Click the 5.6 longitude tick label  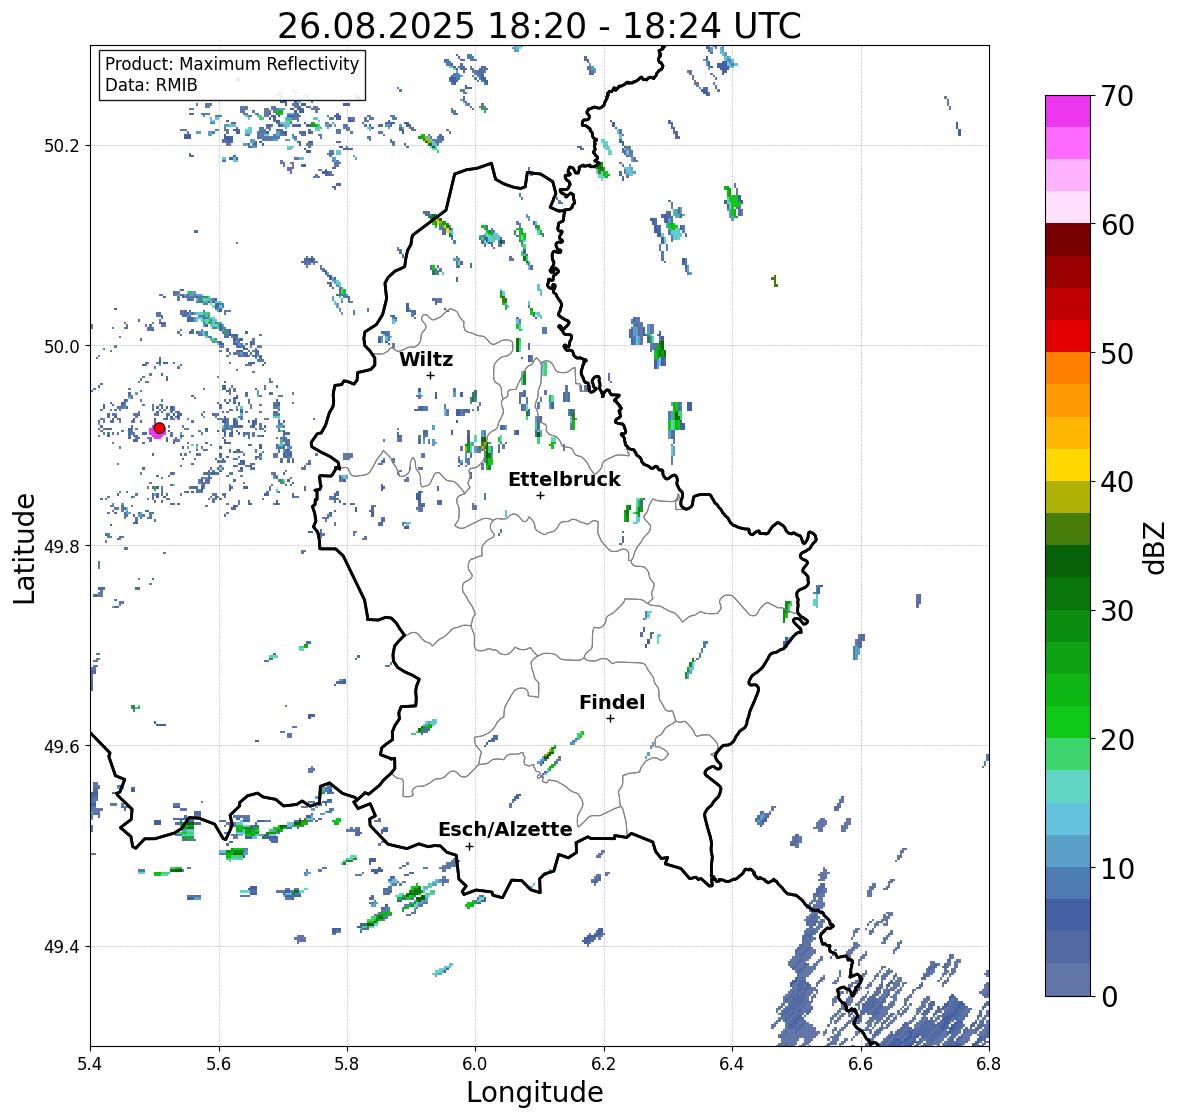point(219,1063)
